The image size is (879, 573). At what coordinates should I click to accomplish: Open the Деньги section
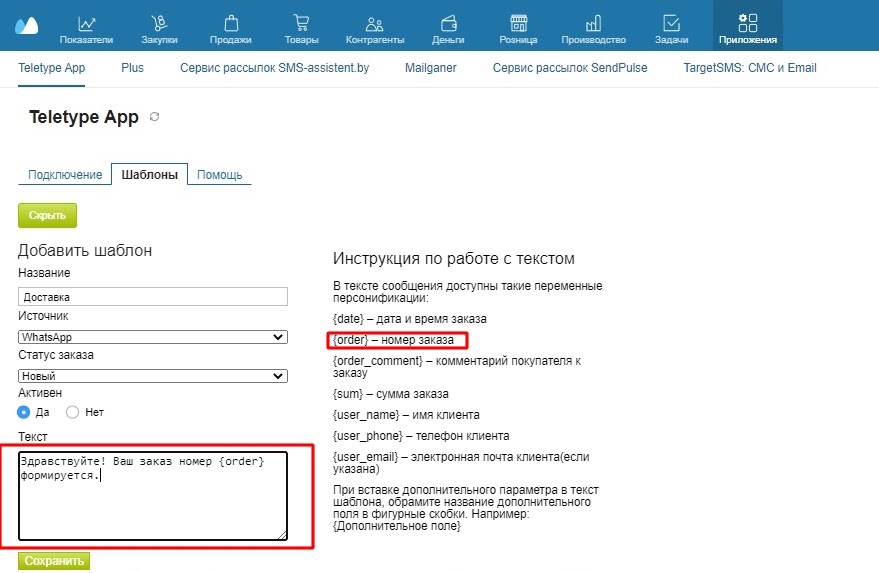point(448,30)
